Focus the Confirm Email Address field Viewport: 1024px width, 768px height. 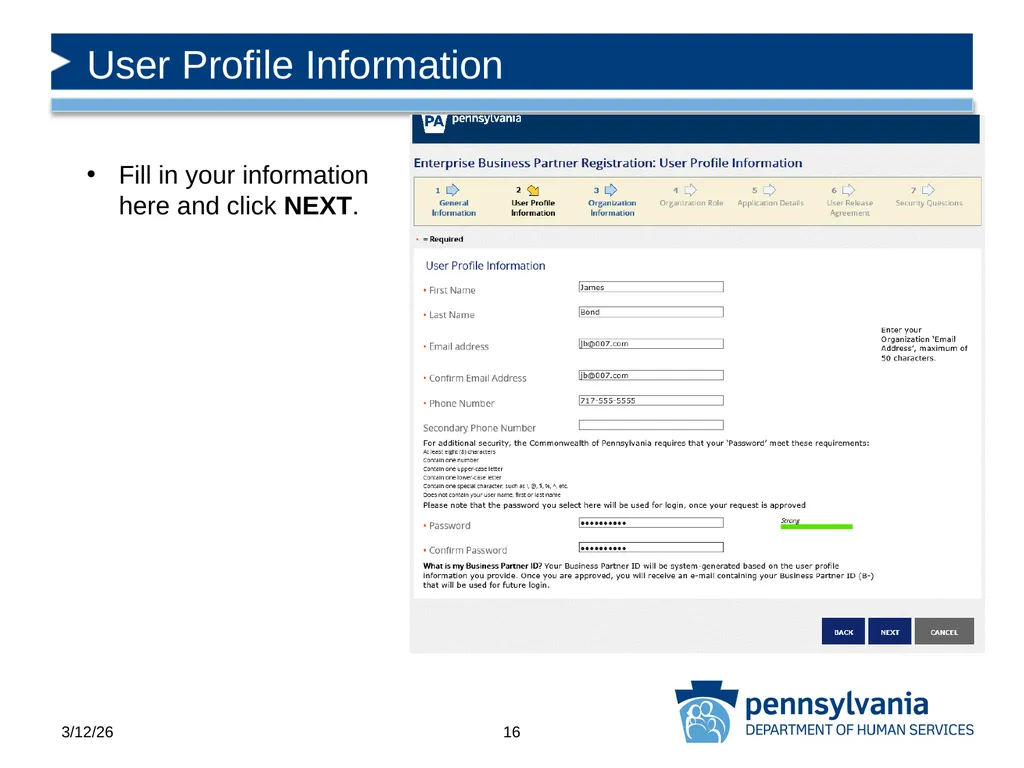[651, 376]
